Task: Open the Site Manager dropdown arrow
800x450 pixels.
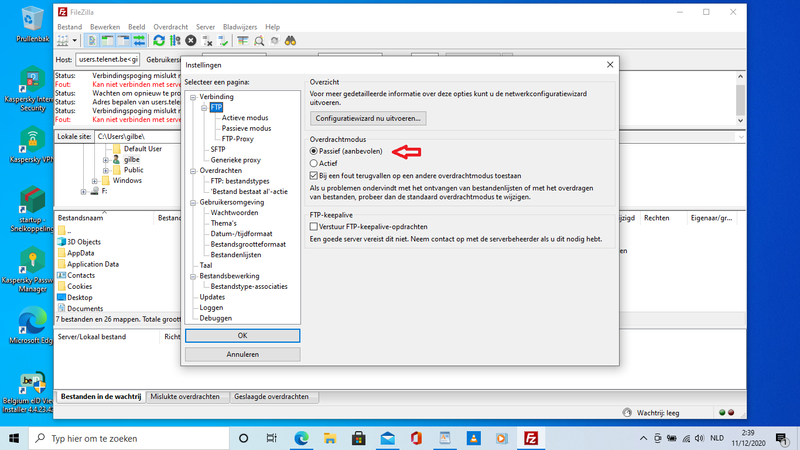Action: pos(76,41)
